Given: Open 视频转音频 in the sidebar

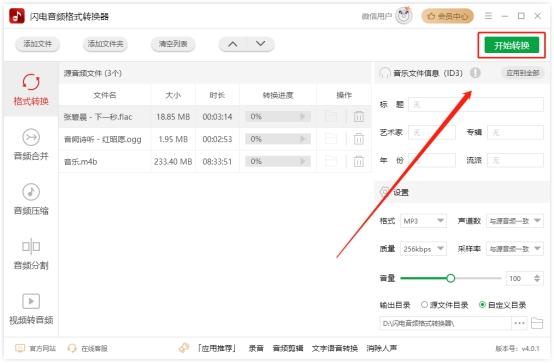Looking at the screenshot, I should point(31,309).
